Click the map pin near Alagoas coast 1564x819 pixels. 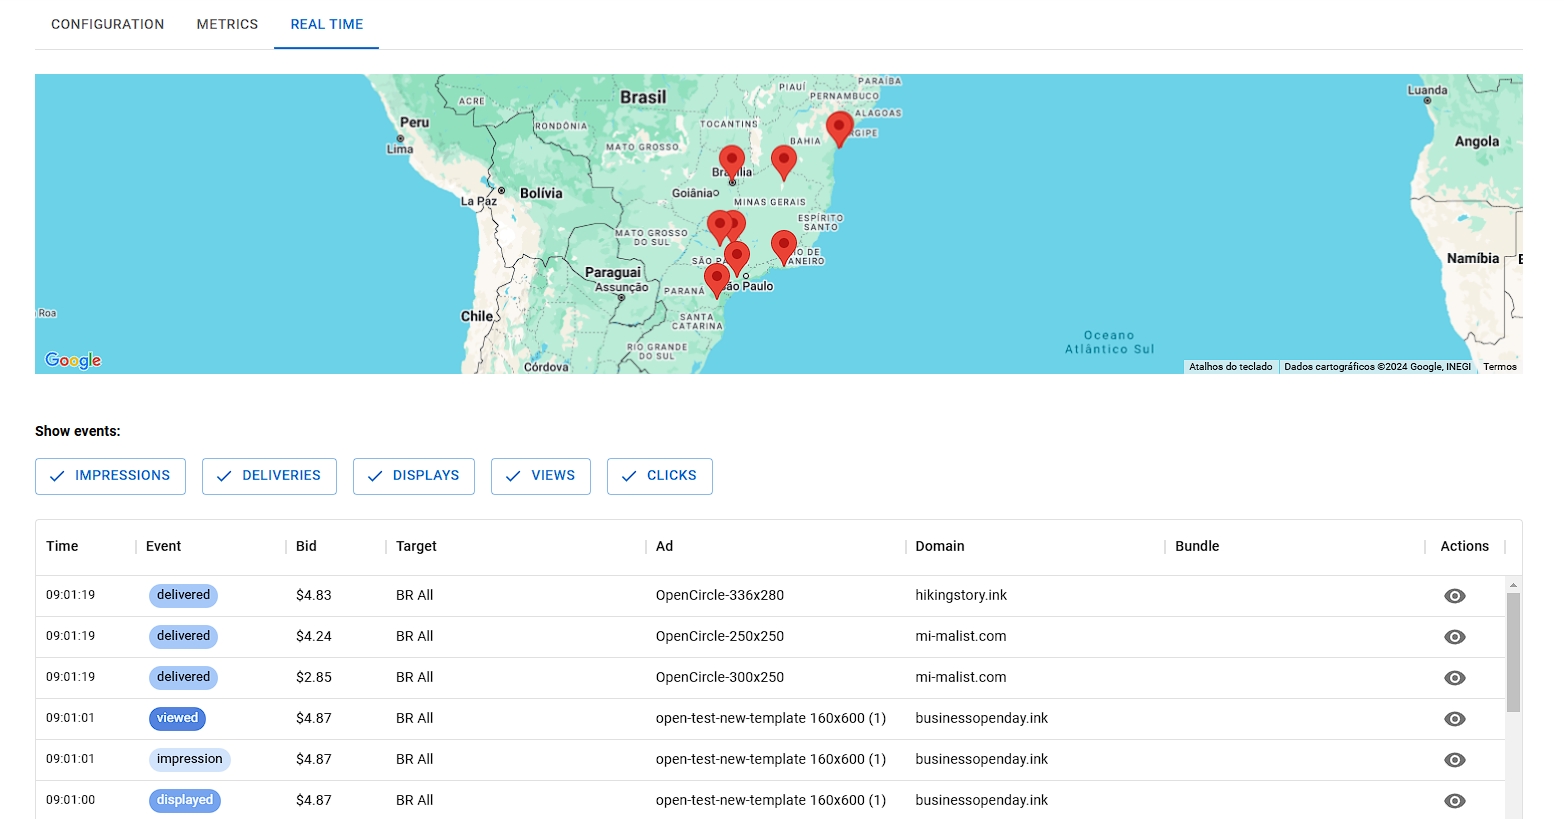pyautogui.click(x=839, y=127)
